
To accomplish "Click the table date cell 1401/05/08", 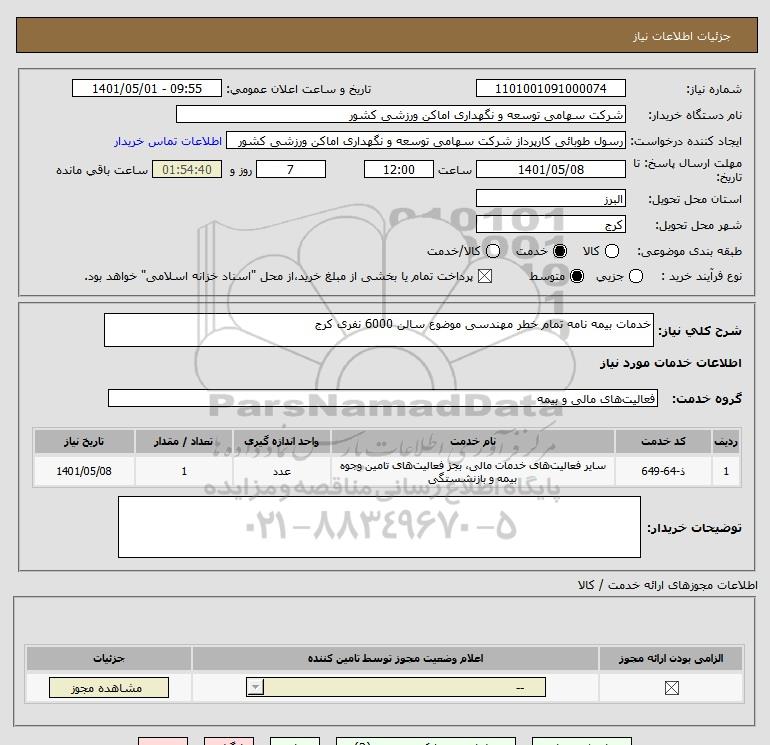I will [84, 471].
